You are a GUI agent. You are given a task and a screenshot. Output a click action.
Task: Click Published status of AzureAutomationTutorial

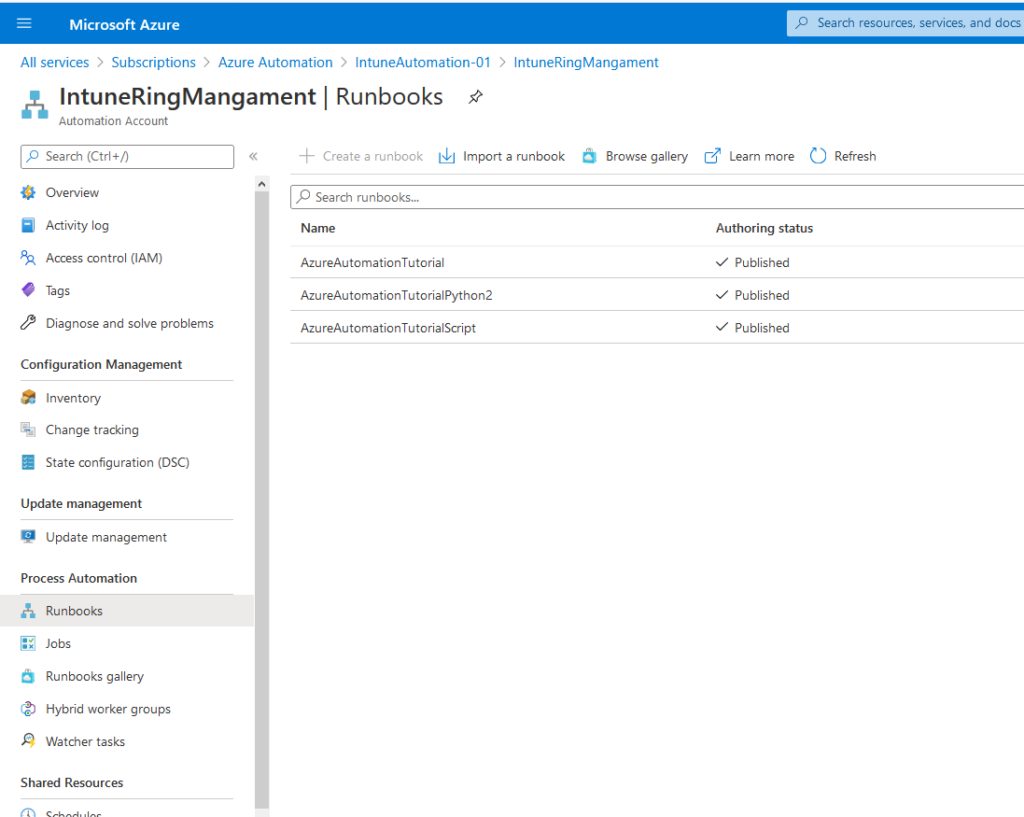(x=752, y=263)
